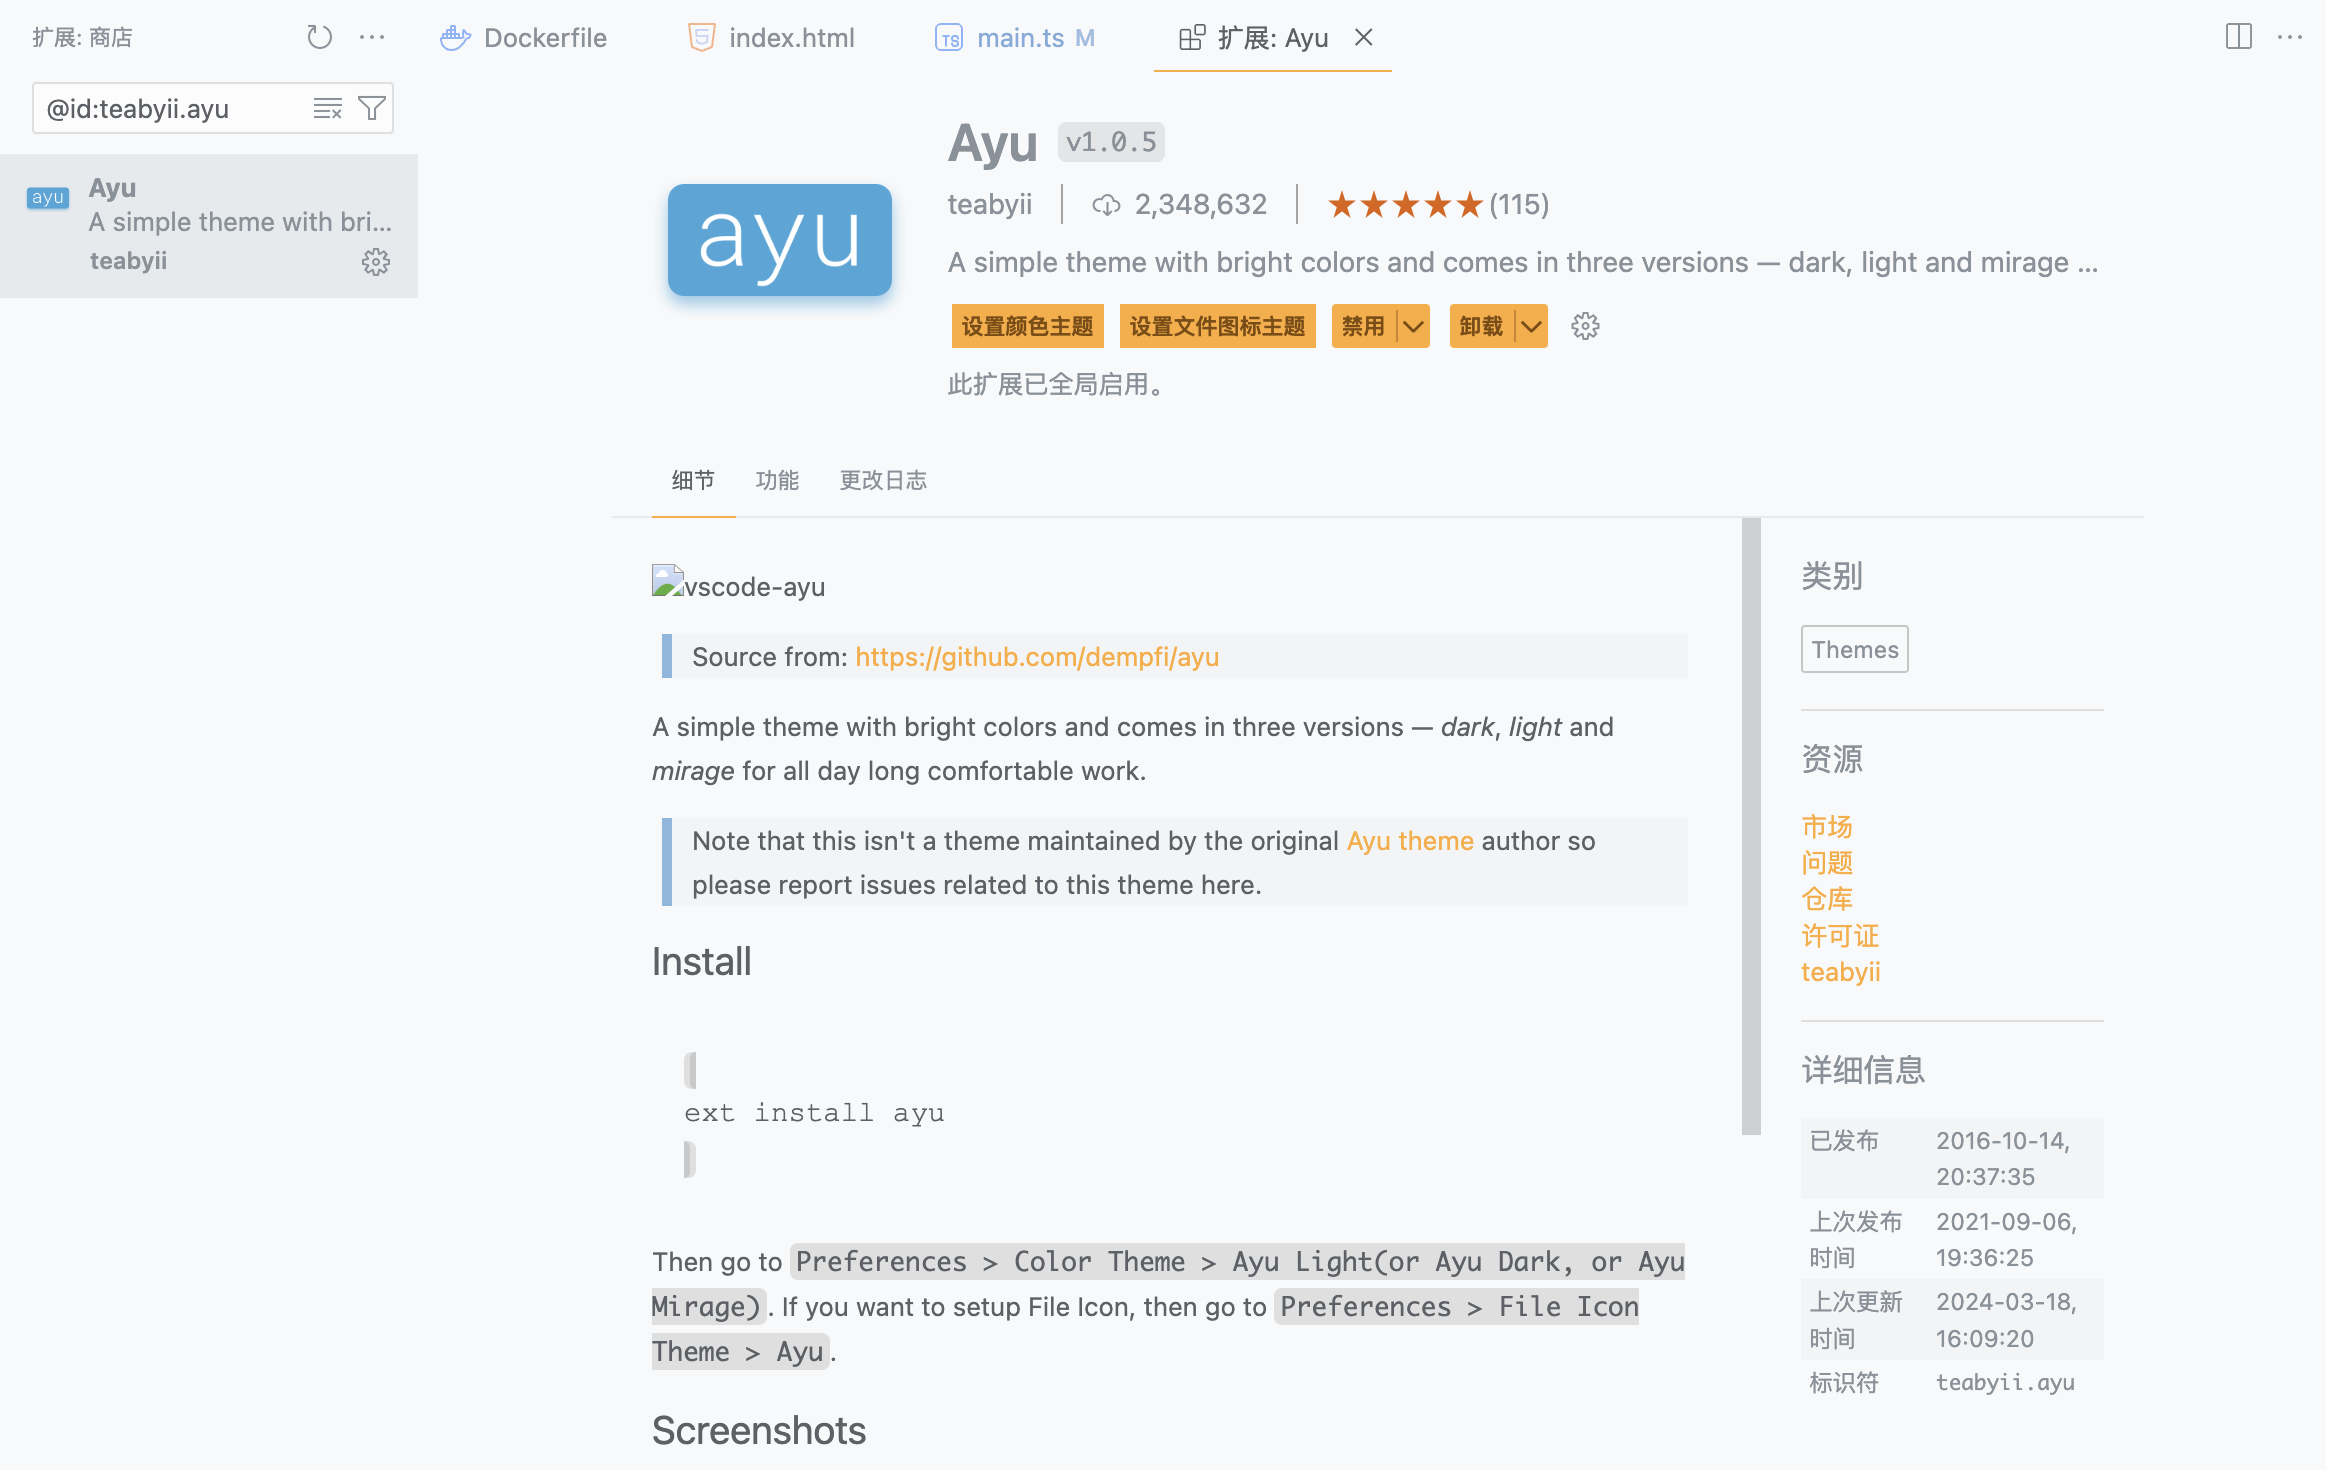Image resolution: width=2326 pixels, height=1470 pixels.
Task: Click the filter extensions funnel icon
Action: 372,108
